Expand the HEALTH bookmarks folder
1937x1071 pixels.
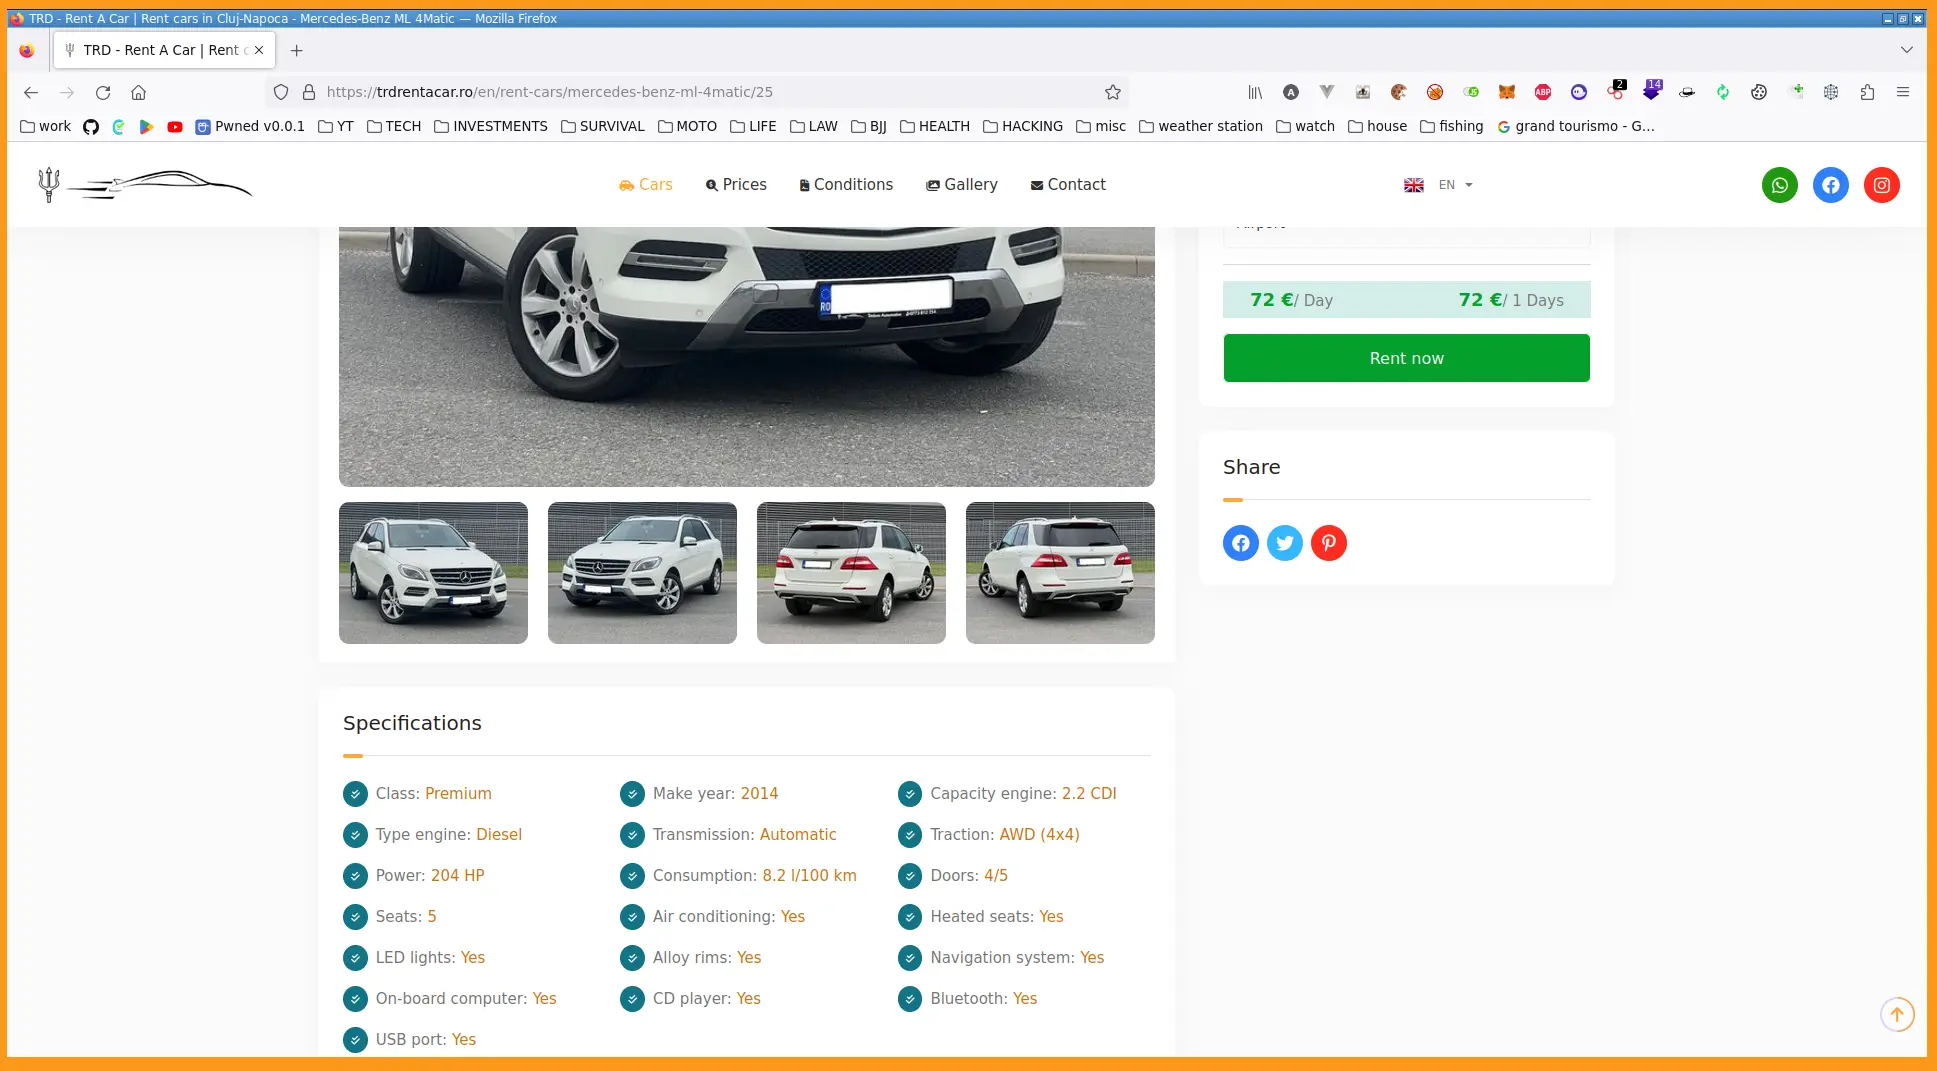pos(934,127)
